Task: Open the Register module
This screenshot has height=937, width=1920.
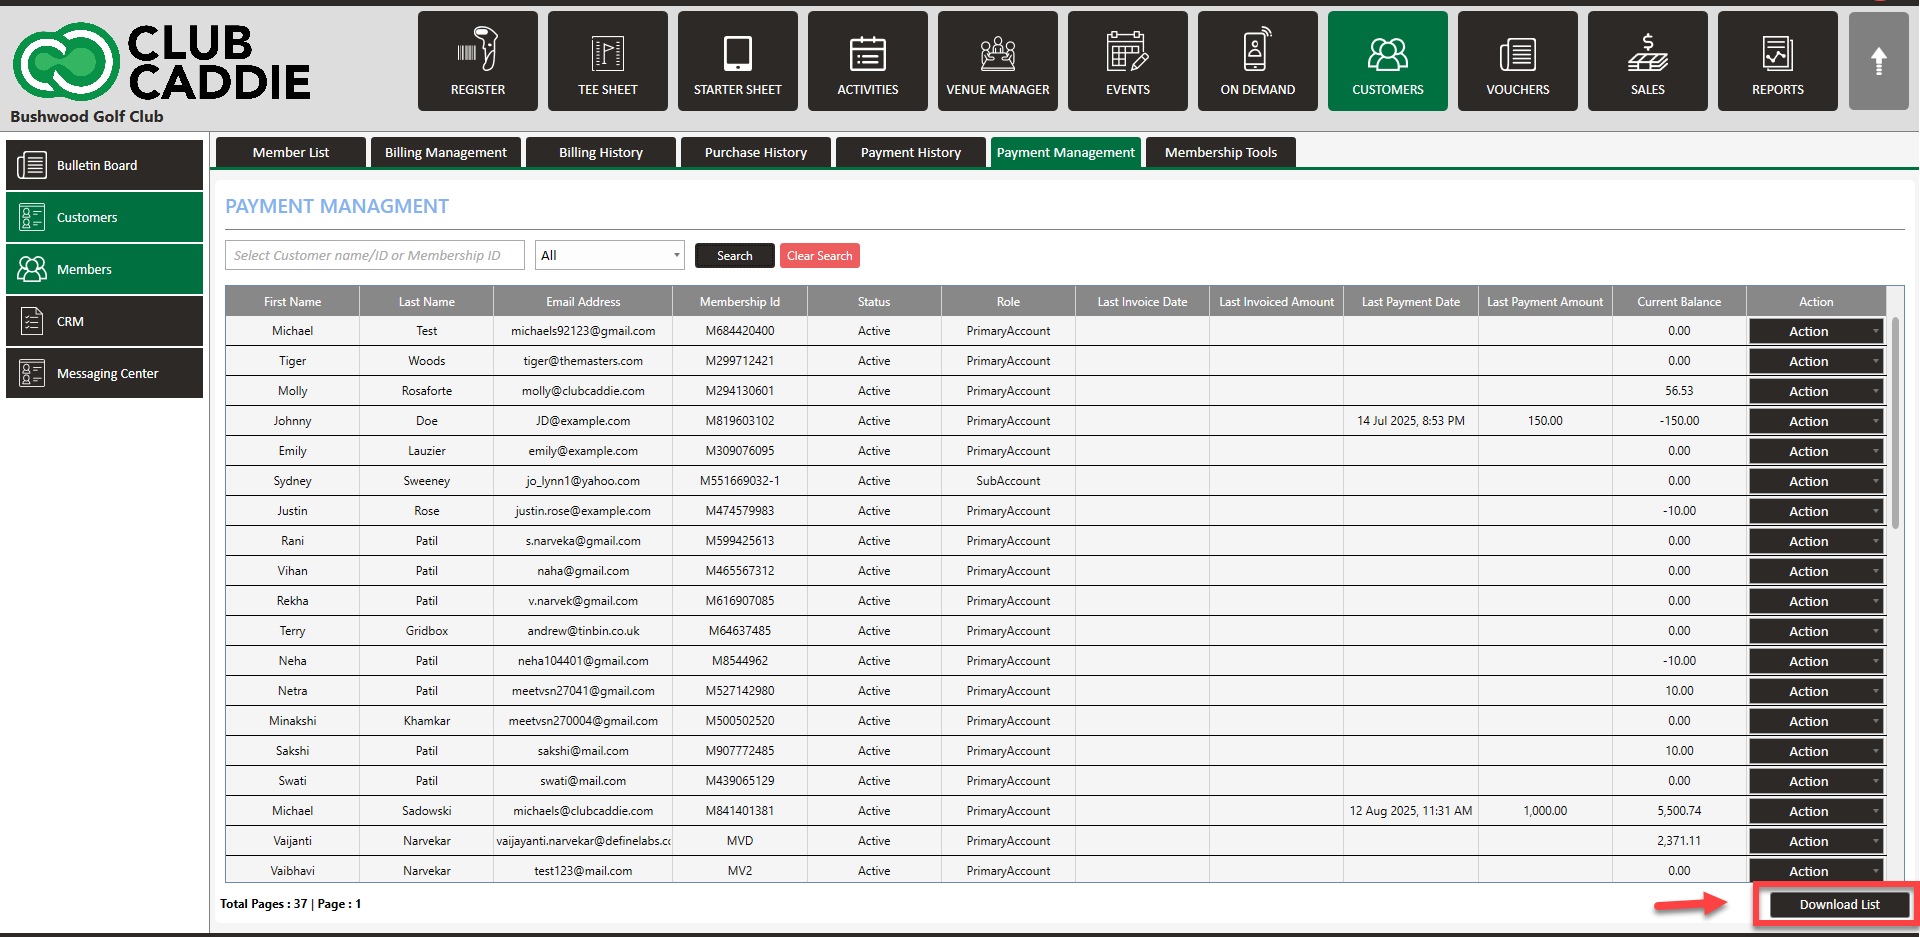Action: click(477, 61)
